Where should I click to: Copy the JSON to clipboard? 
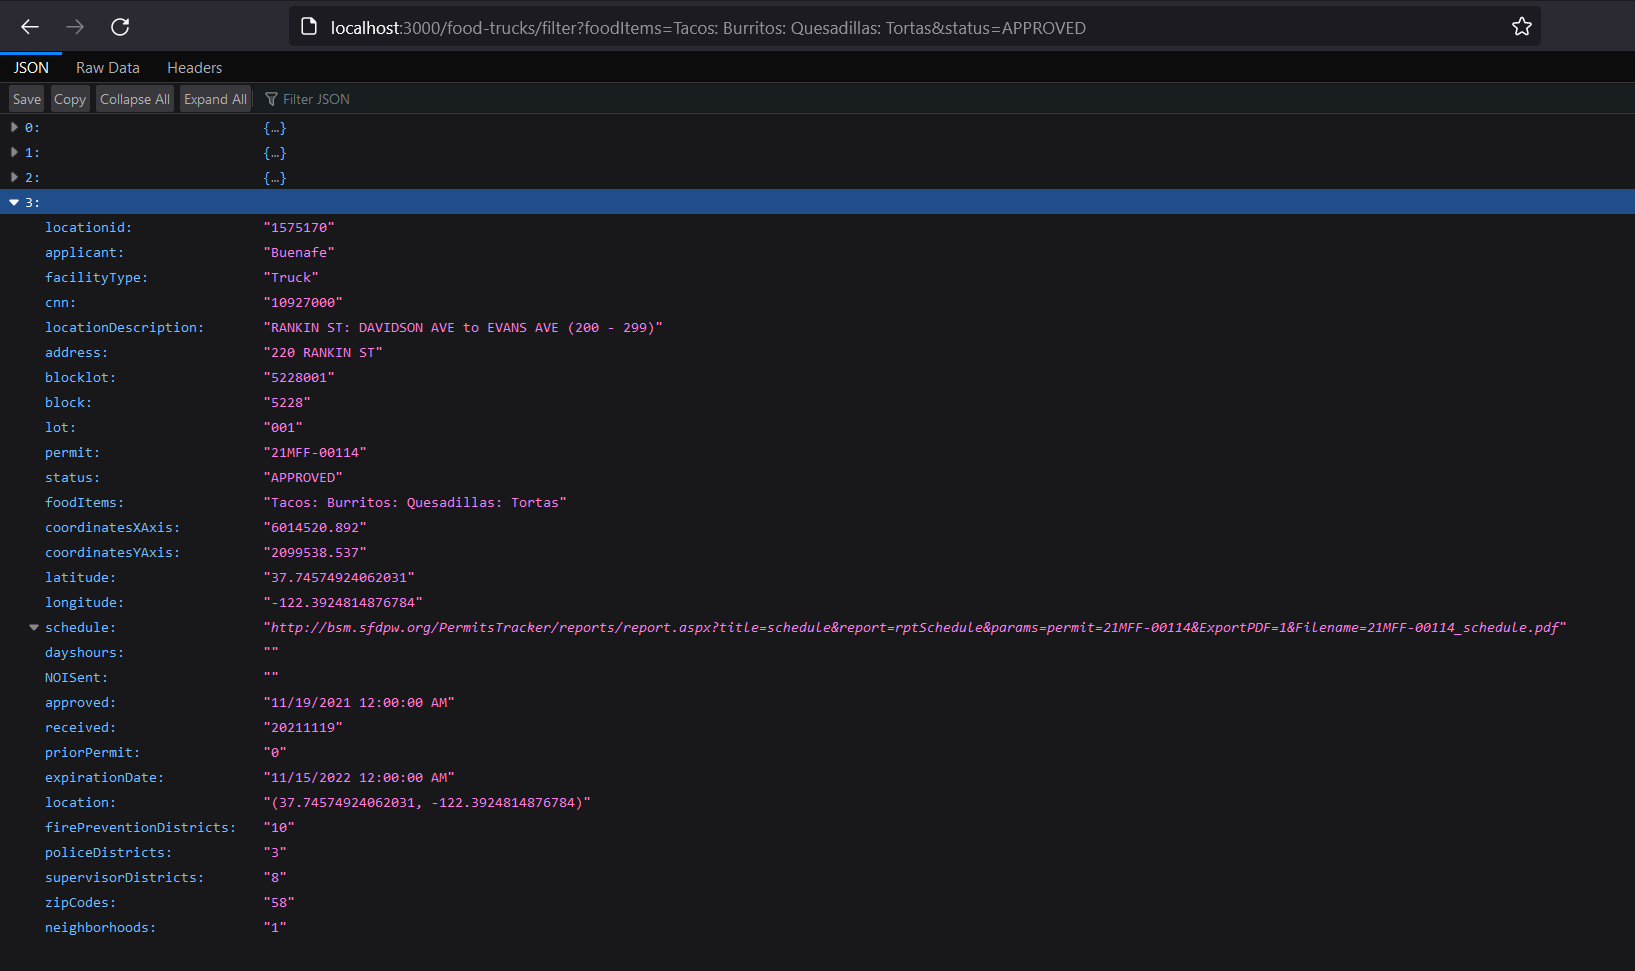[x=70, y=99]
